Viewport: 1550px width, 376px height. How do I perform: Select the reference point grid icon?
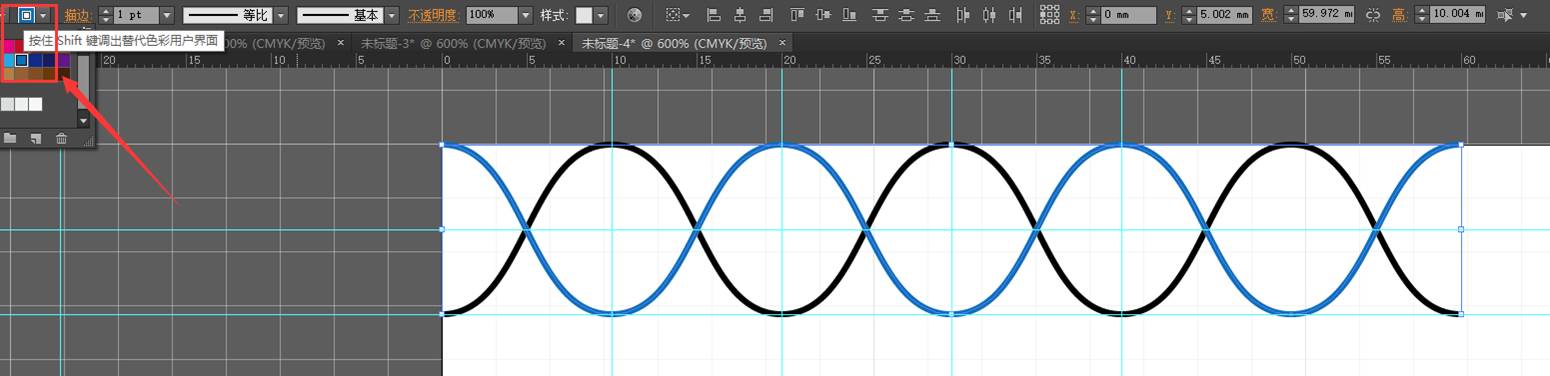(1049, 15)
